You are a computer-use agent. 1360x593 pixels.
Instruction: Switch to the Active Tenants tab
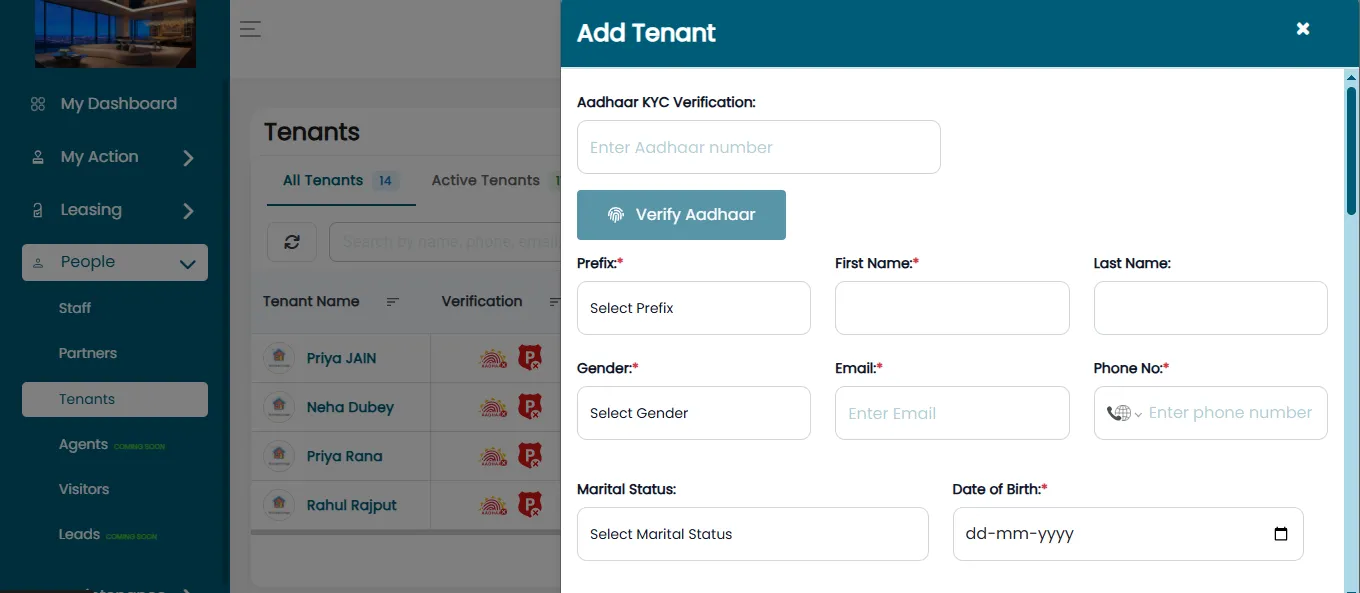(x=486, y=181)
